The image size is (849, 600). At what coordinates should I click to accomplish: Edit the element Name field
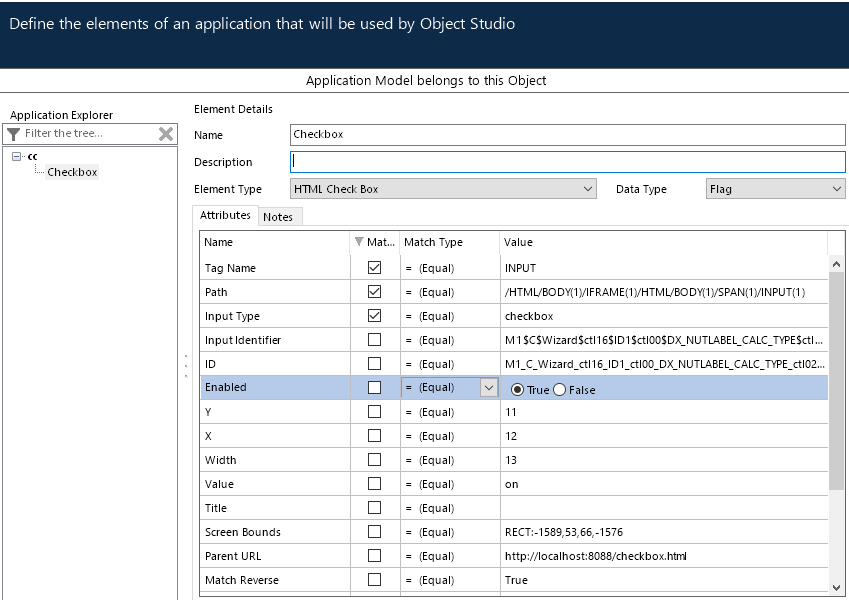tap(567, 134)
